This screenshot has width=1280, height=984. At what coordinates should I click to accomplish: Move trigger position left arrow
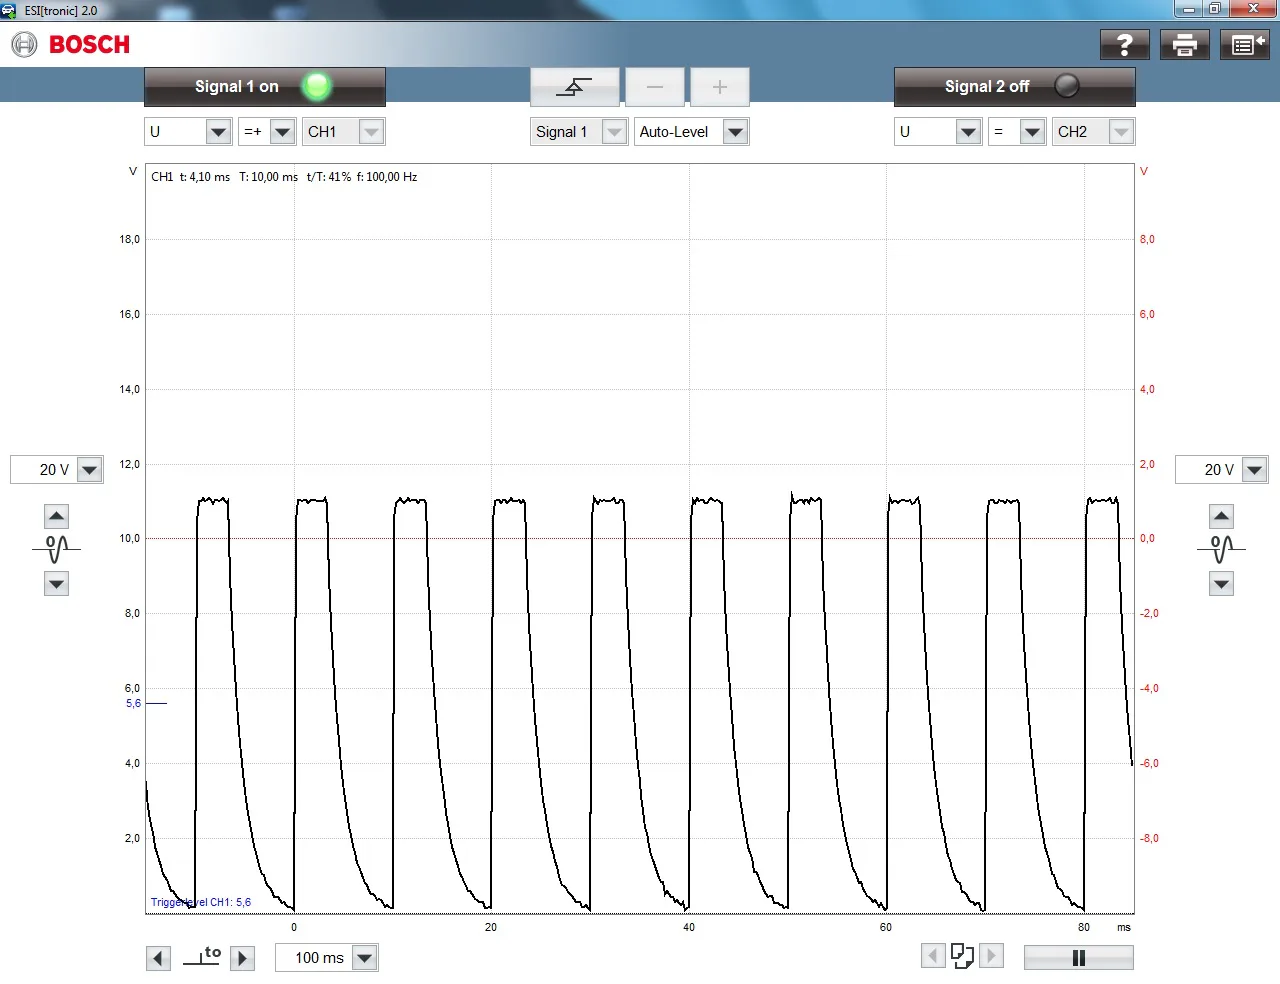click(158, 958)
